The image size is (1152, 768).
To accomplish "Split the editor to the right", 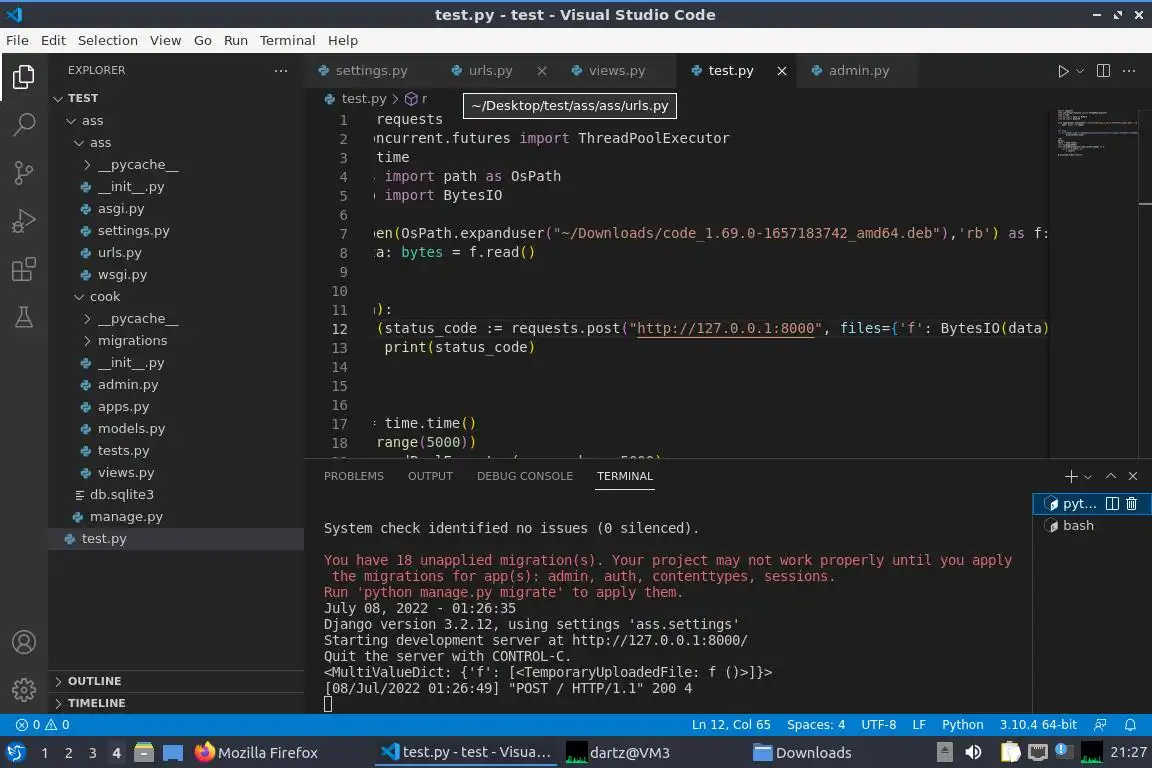I will [x=1104, y=71].
